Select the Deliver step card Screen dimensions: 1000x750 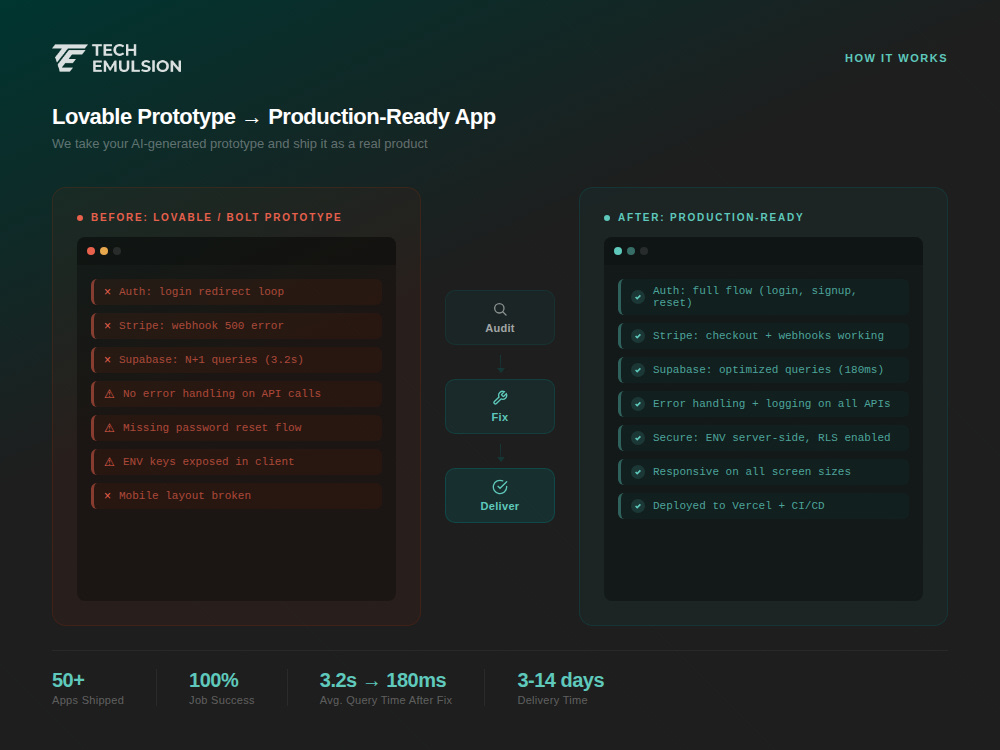(500, 496)
